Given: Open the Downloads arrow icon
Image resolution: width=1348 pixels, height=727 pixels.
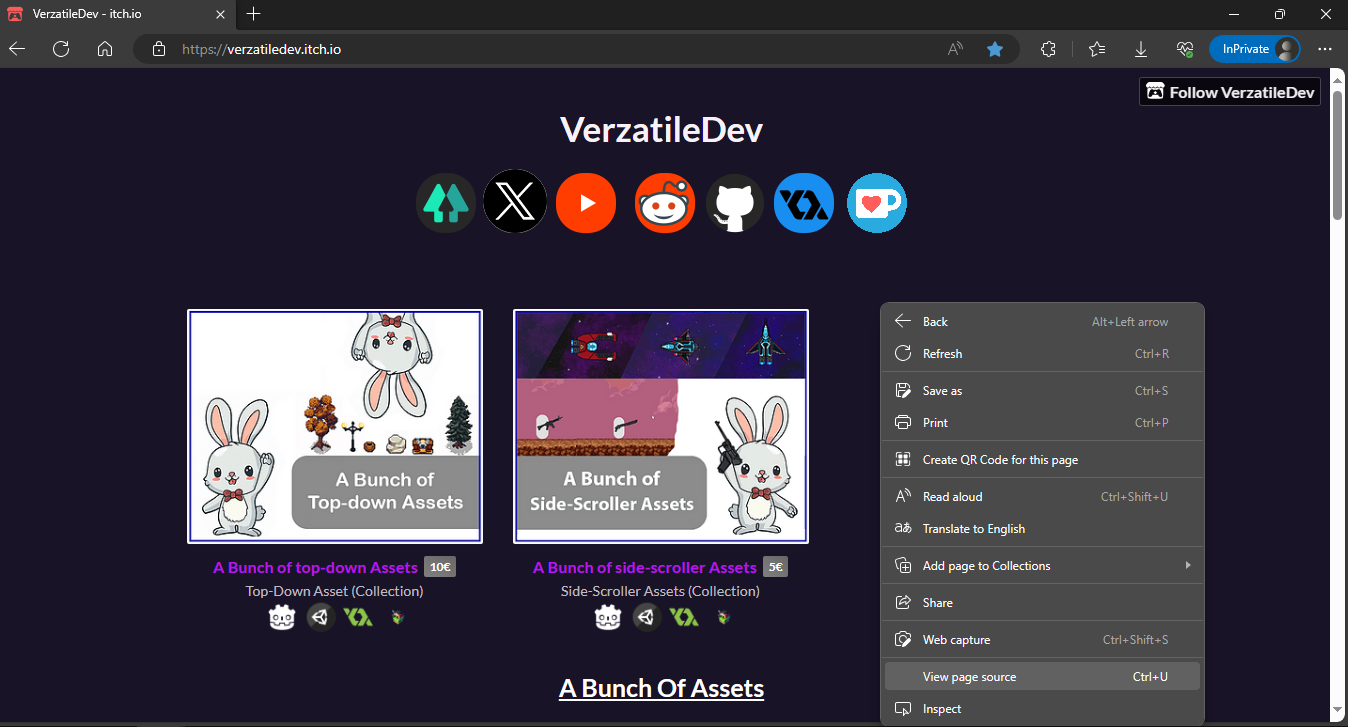Looking at the screenshot, I should pos(1141,49).
